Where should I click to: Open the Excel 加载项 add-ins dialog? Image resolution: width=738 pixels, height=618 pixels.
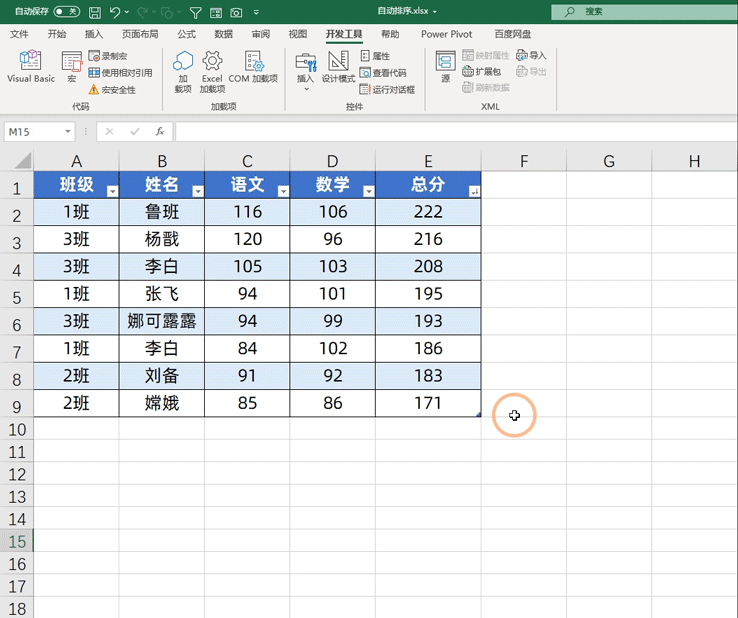point(212,69)
